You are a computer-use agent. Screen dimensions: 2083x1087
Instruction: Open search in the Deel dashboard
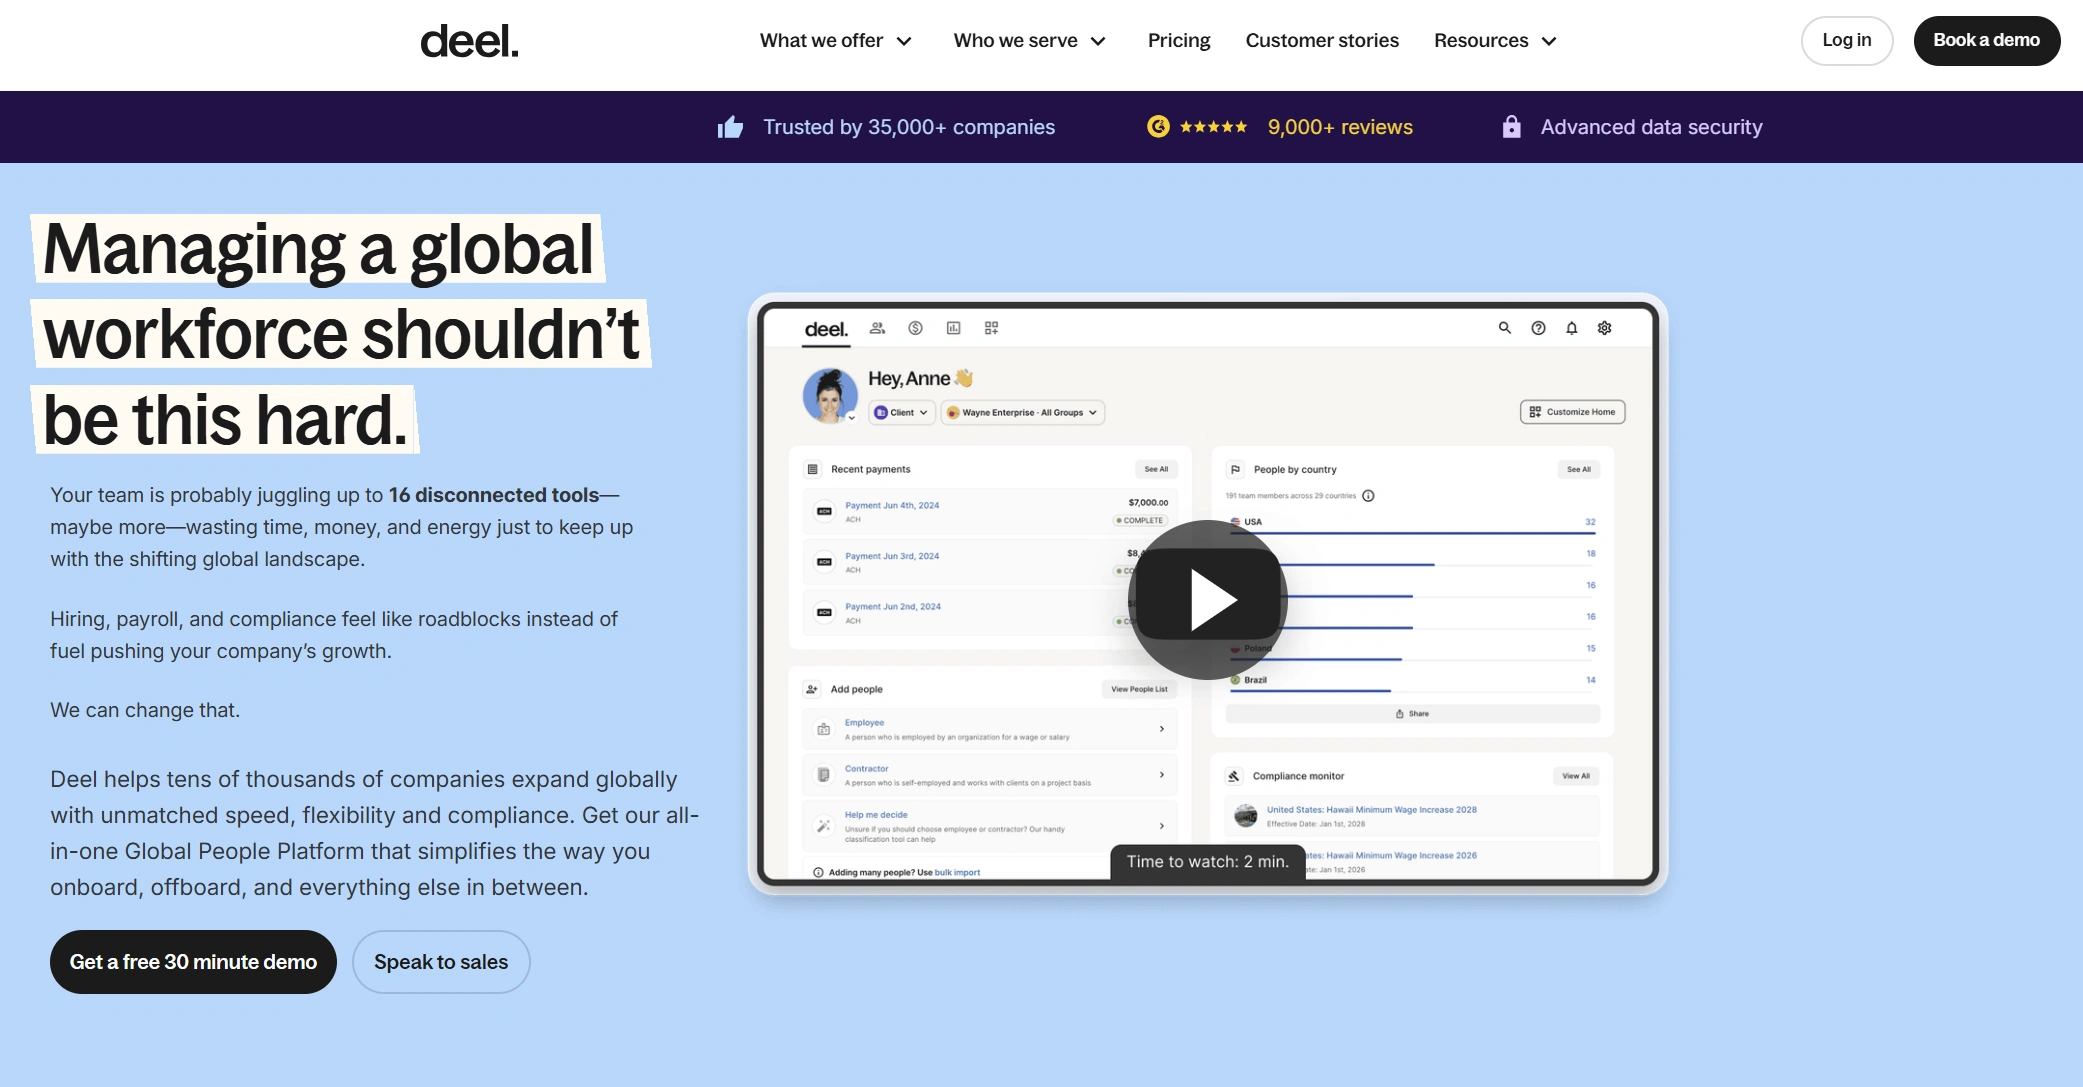click(x=1504, y=328)
